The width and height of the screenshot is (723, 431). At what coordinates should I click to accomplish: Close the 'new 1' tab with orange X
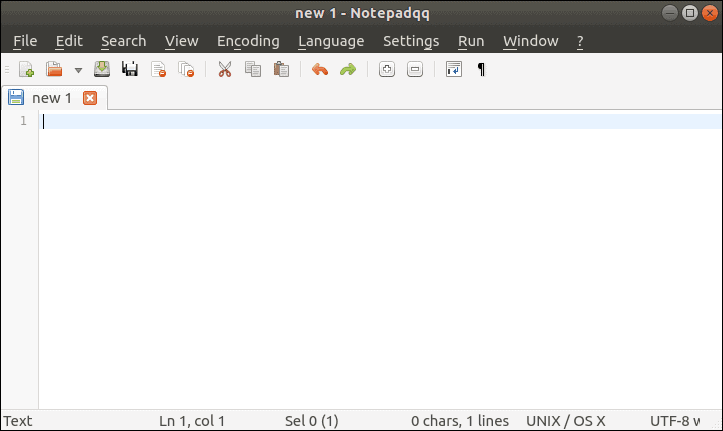coord(90,98)
